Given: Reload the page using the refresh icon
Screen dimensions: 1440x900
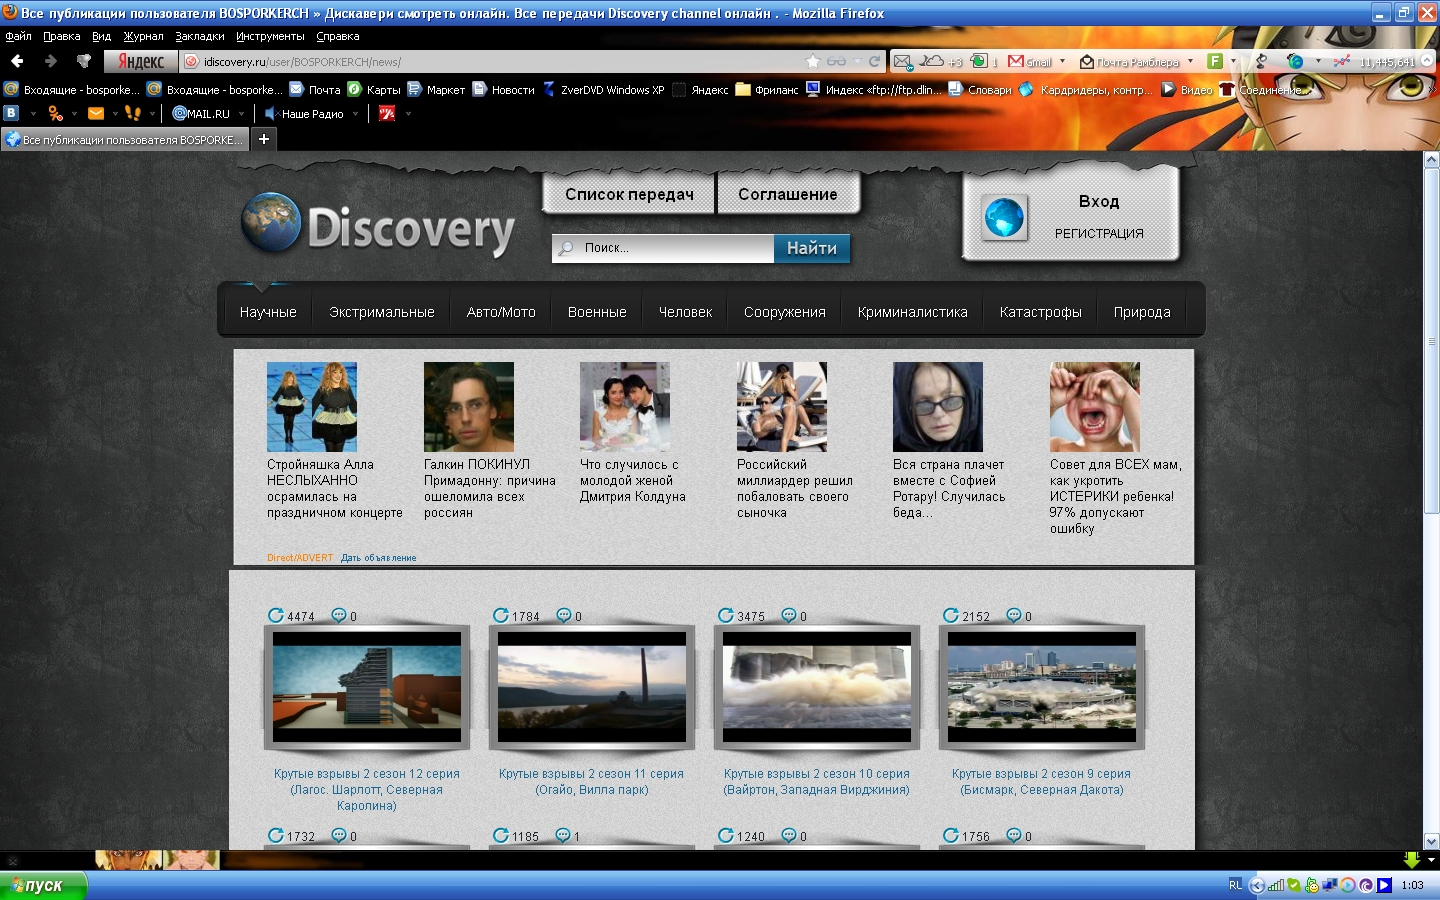Looking at the screenshot, I should click(x=874, y=61).
